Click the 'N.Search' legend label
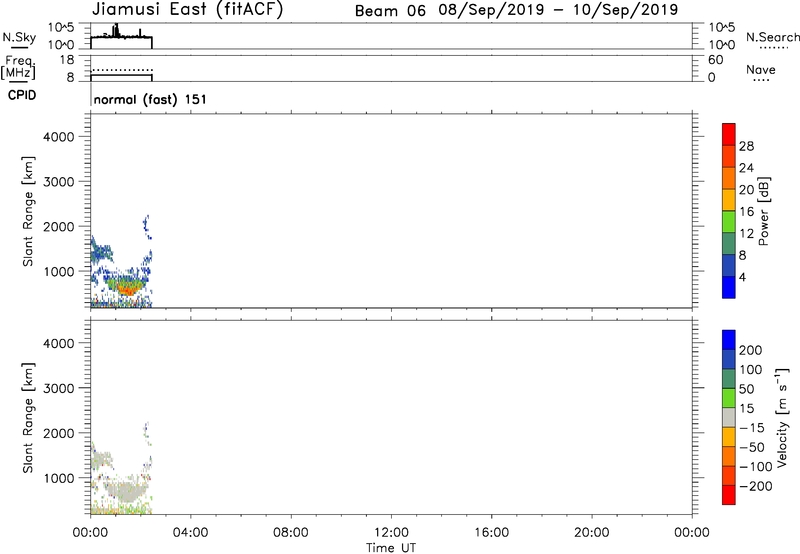The height and width of the screenshot is (554, 800). [x=773, y=37]
